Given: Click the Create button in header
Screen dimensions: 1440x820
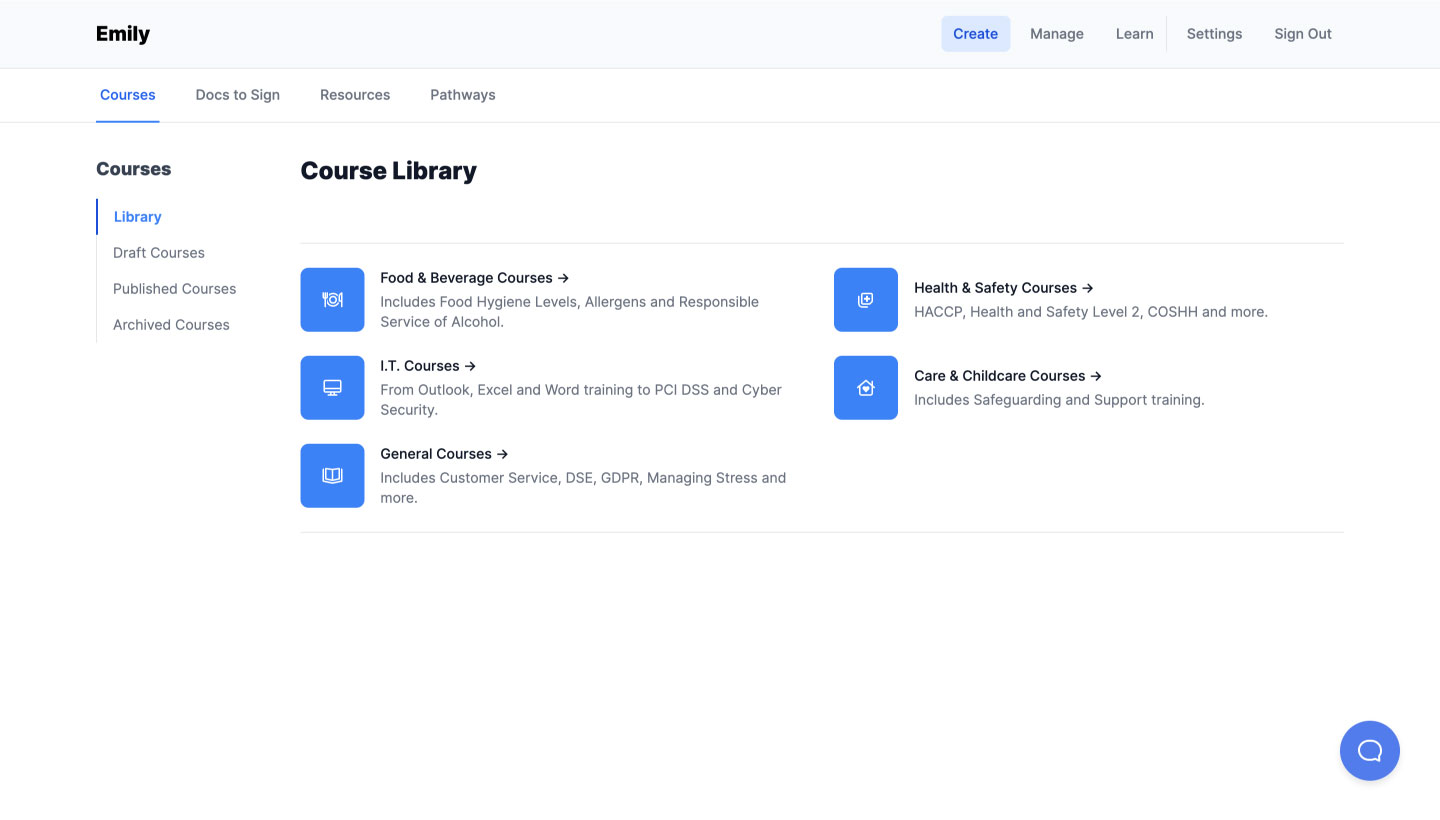Looking at the screenshot, I should coord(975,34).
